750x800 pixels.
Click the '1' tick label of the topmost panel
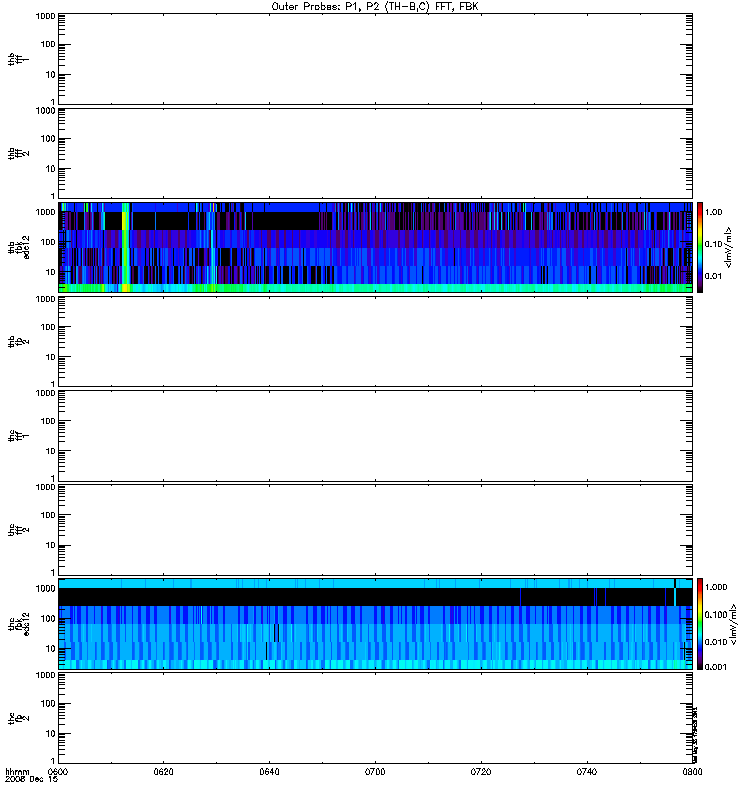tap(53, 102)
